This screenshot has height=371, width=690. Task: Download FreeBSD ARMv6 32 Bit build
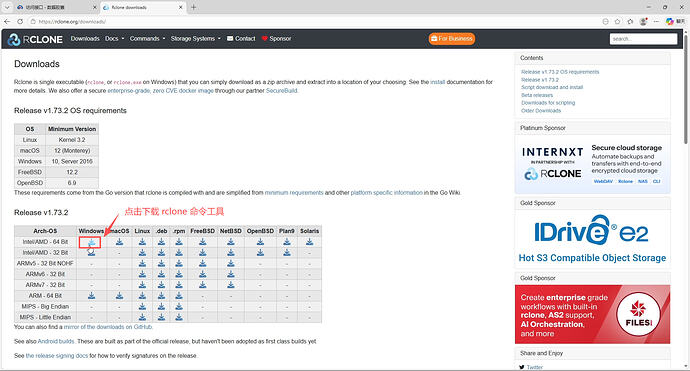pyautogui.click(x=202, y=274)
